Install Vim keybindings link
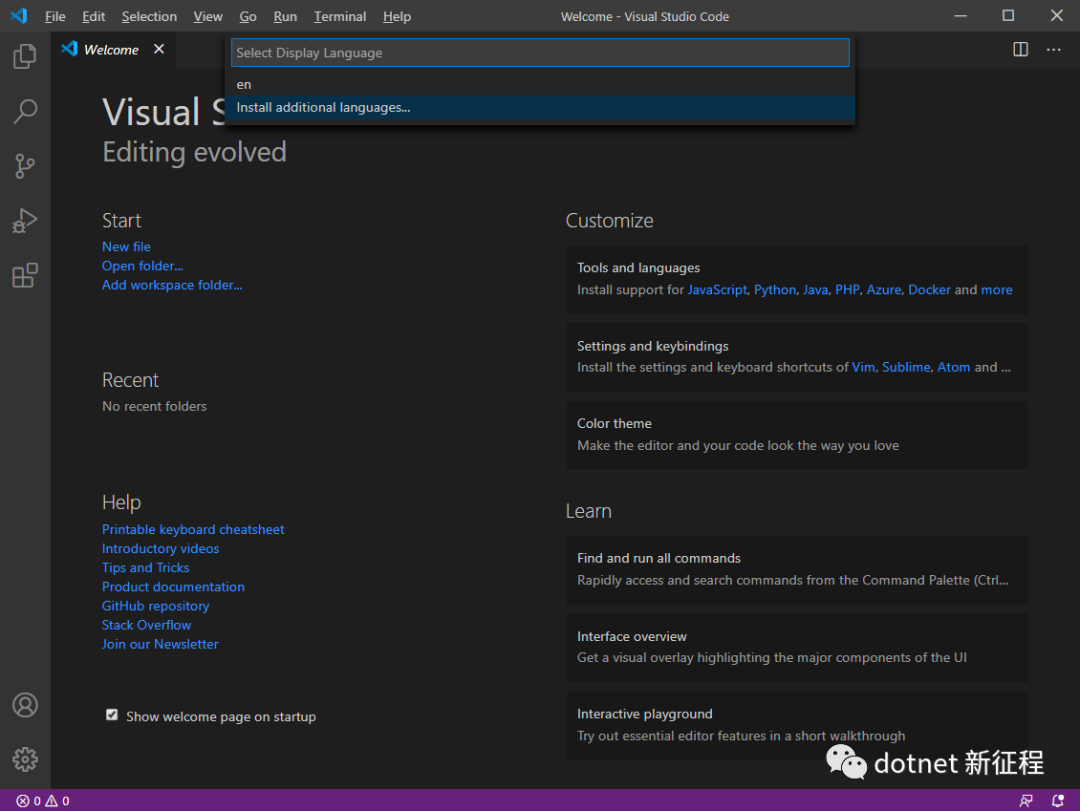Viewport: 1080px width, 811px height. click(x=863, y=367)
